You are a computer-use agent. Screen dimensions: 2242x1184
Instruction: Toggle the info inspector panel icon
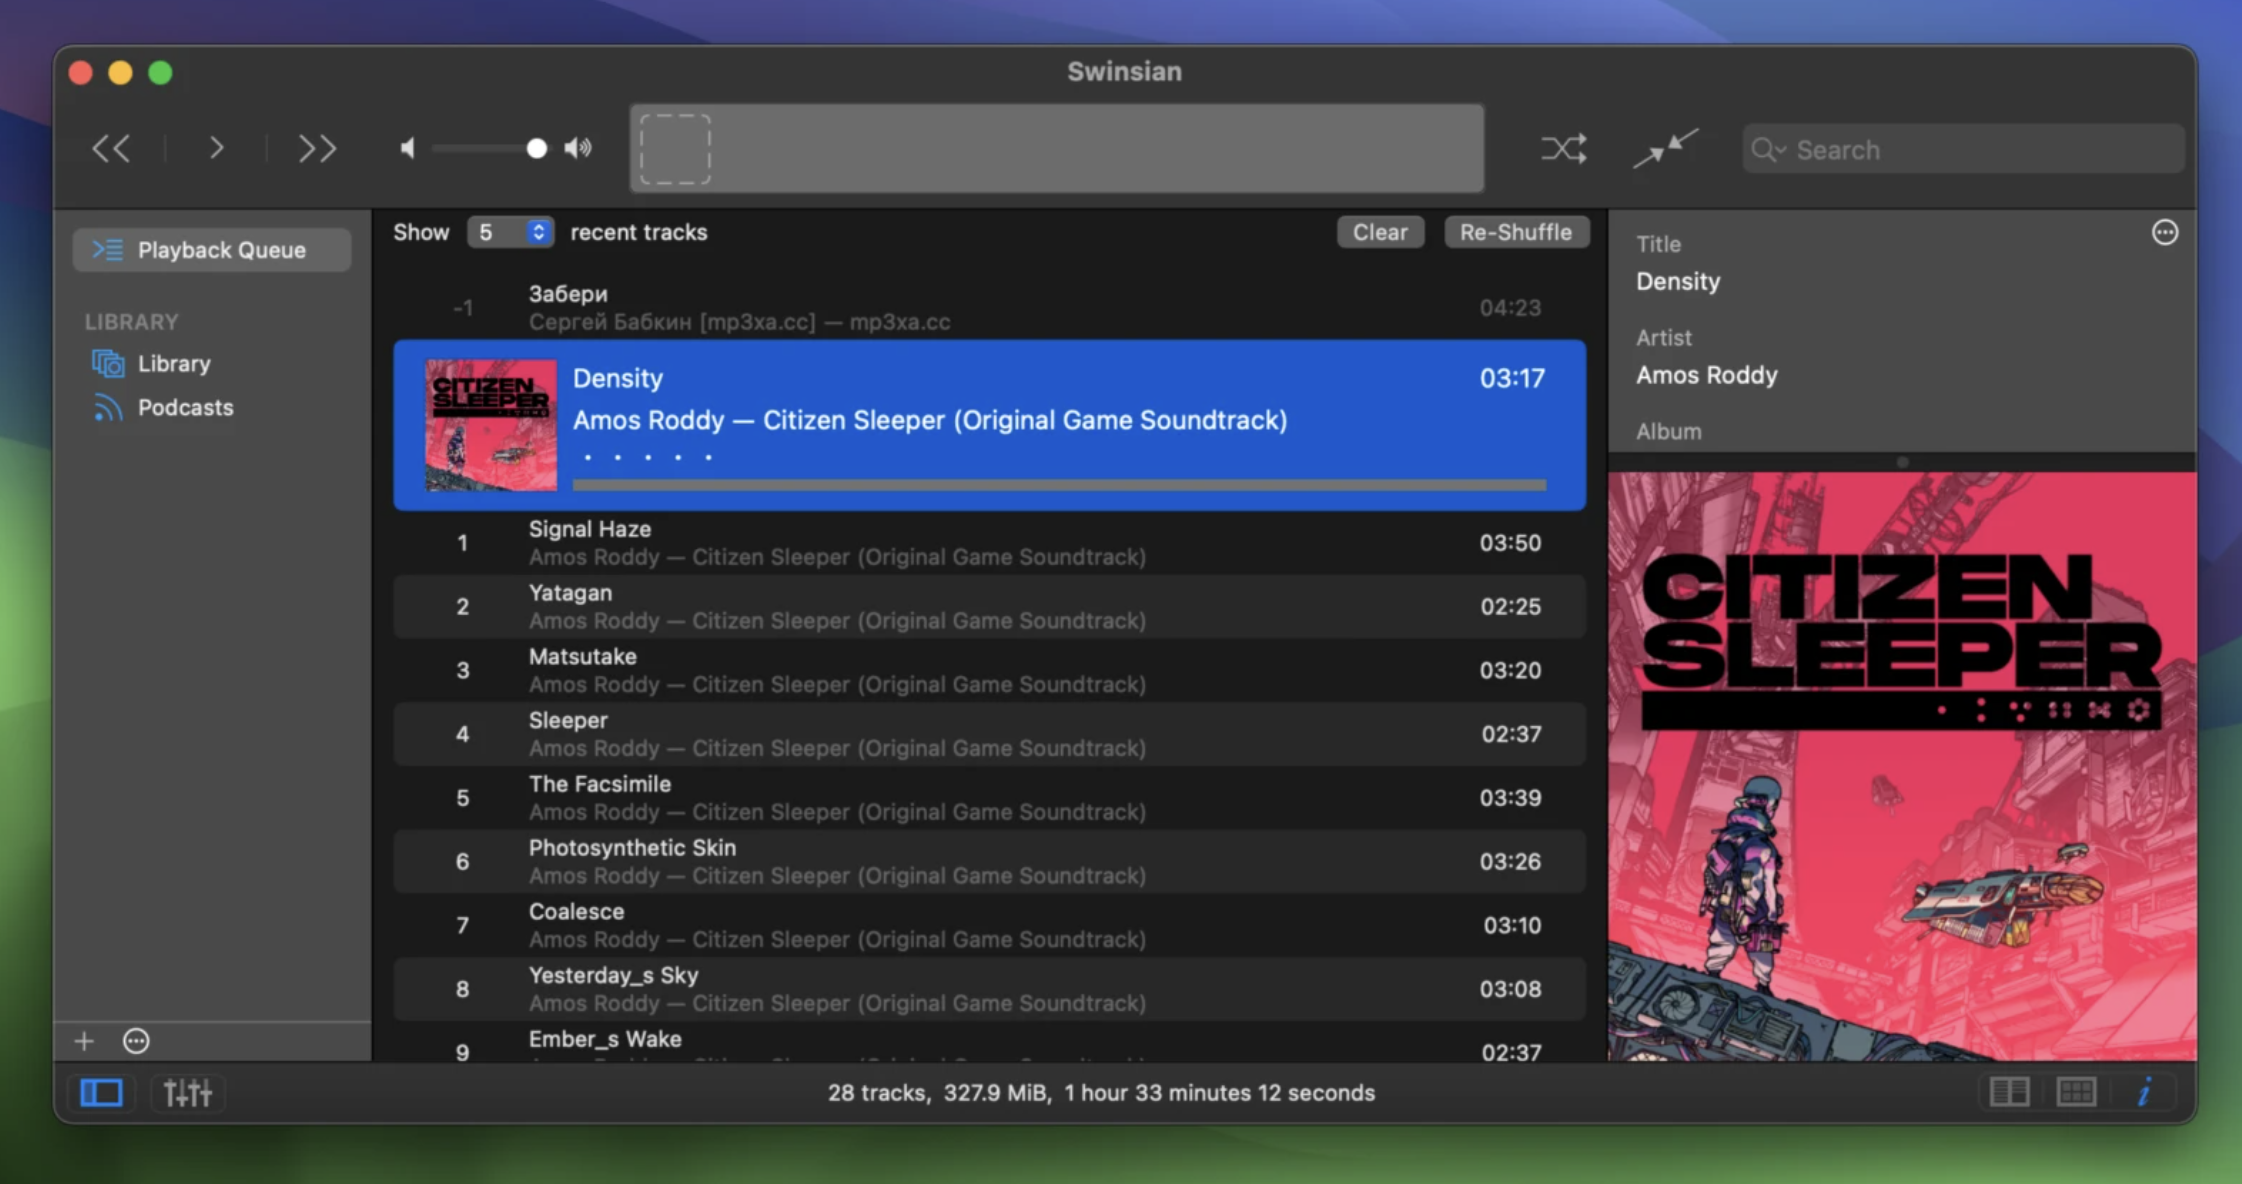point(2144,1092)
